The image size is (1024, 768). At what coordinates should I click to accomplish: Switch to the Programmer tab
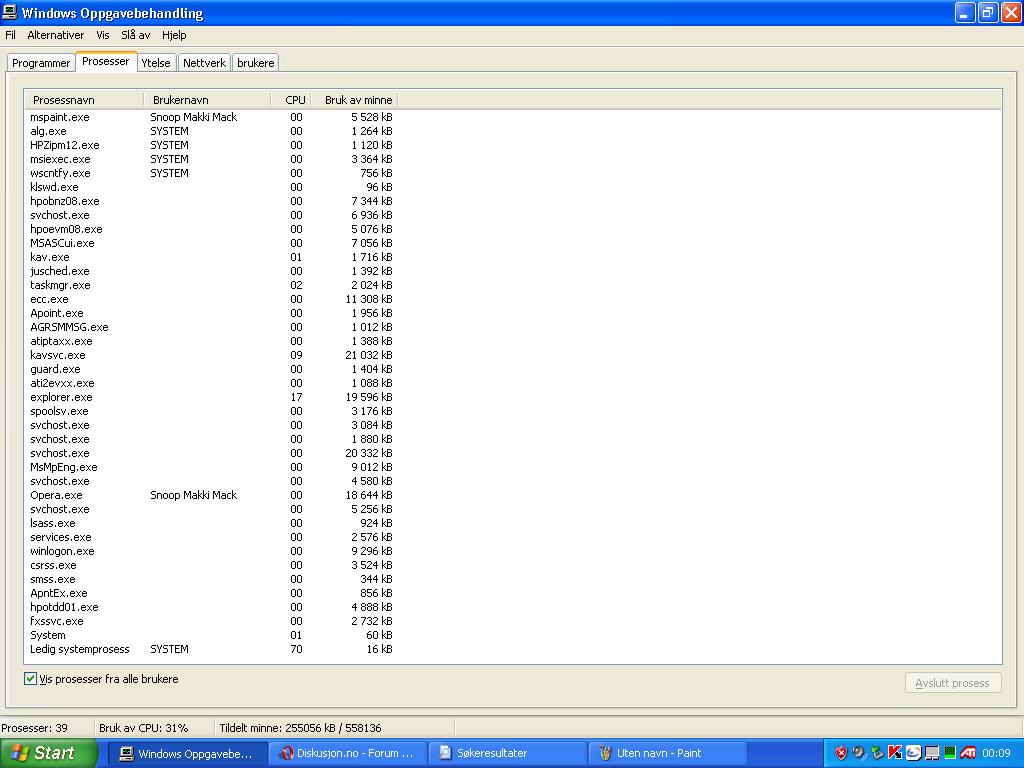[x=41, y=63]
